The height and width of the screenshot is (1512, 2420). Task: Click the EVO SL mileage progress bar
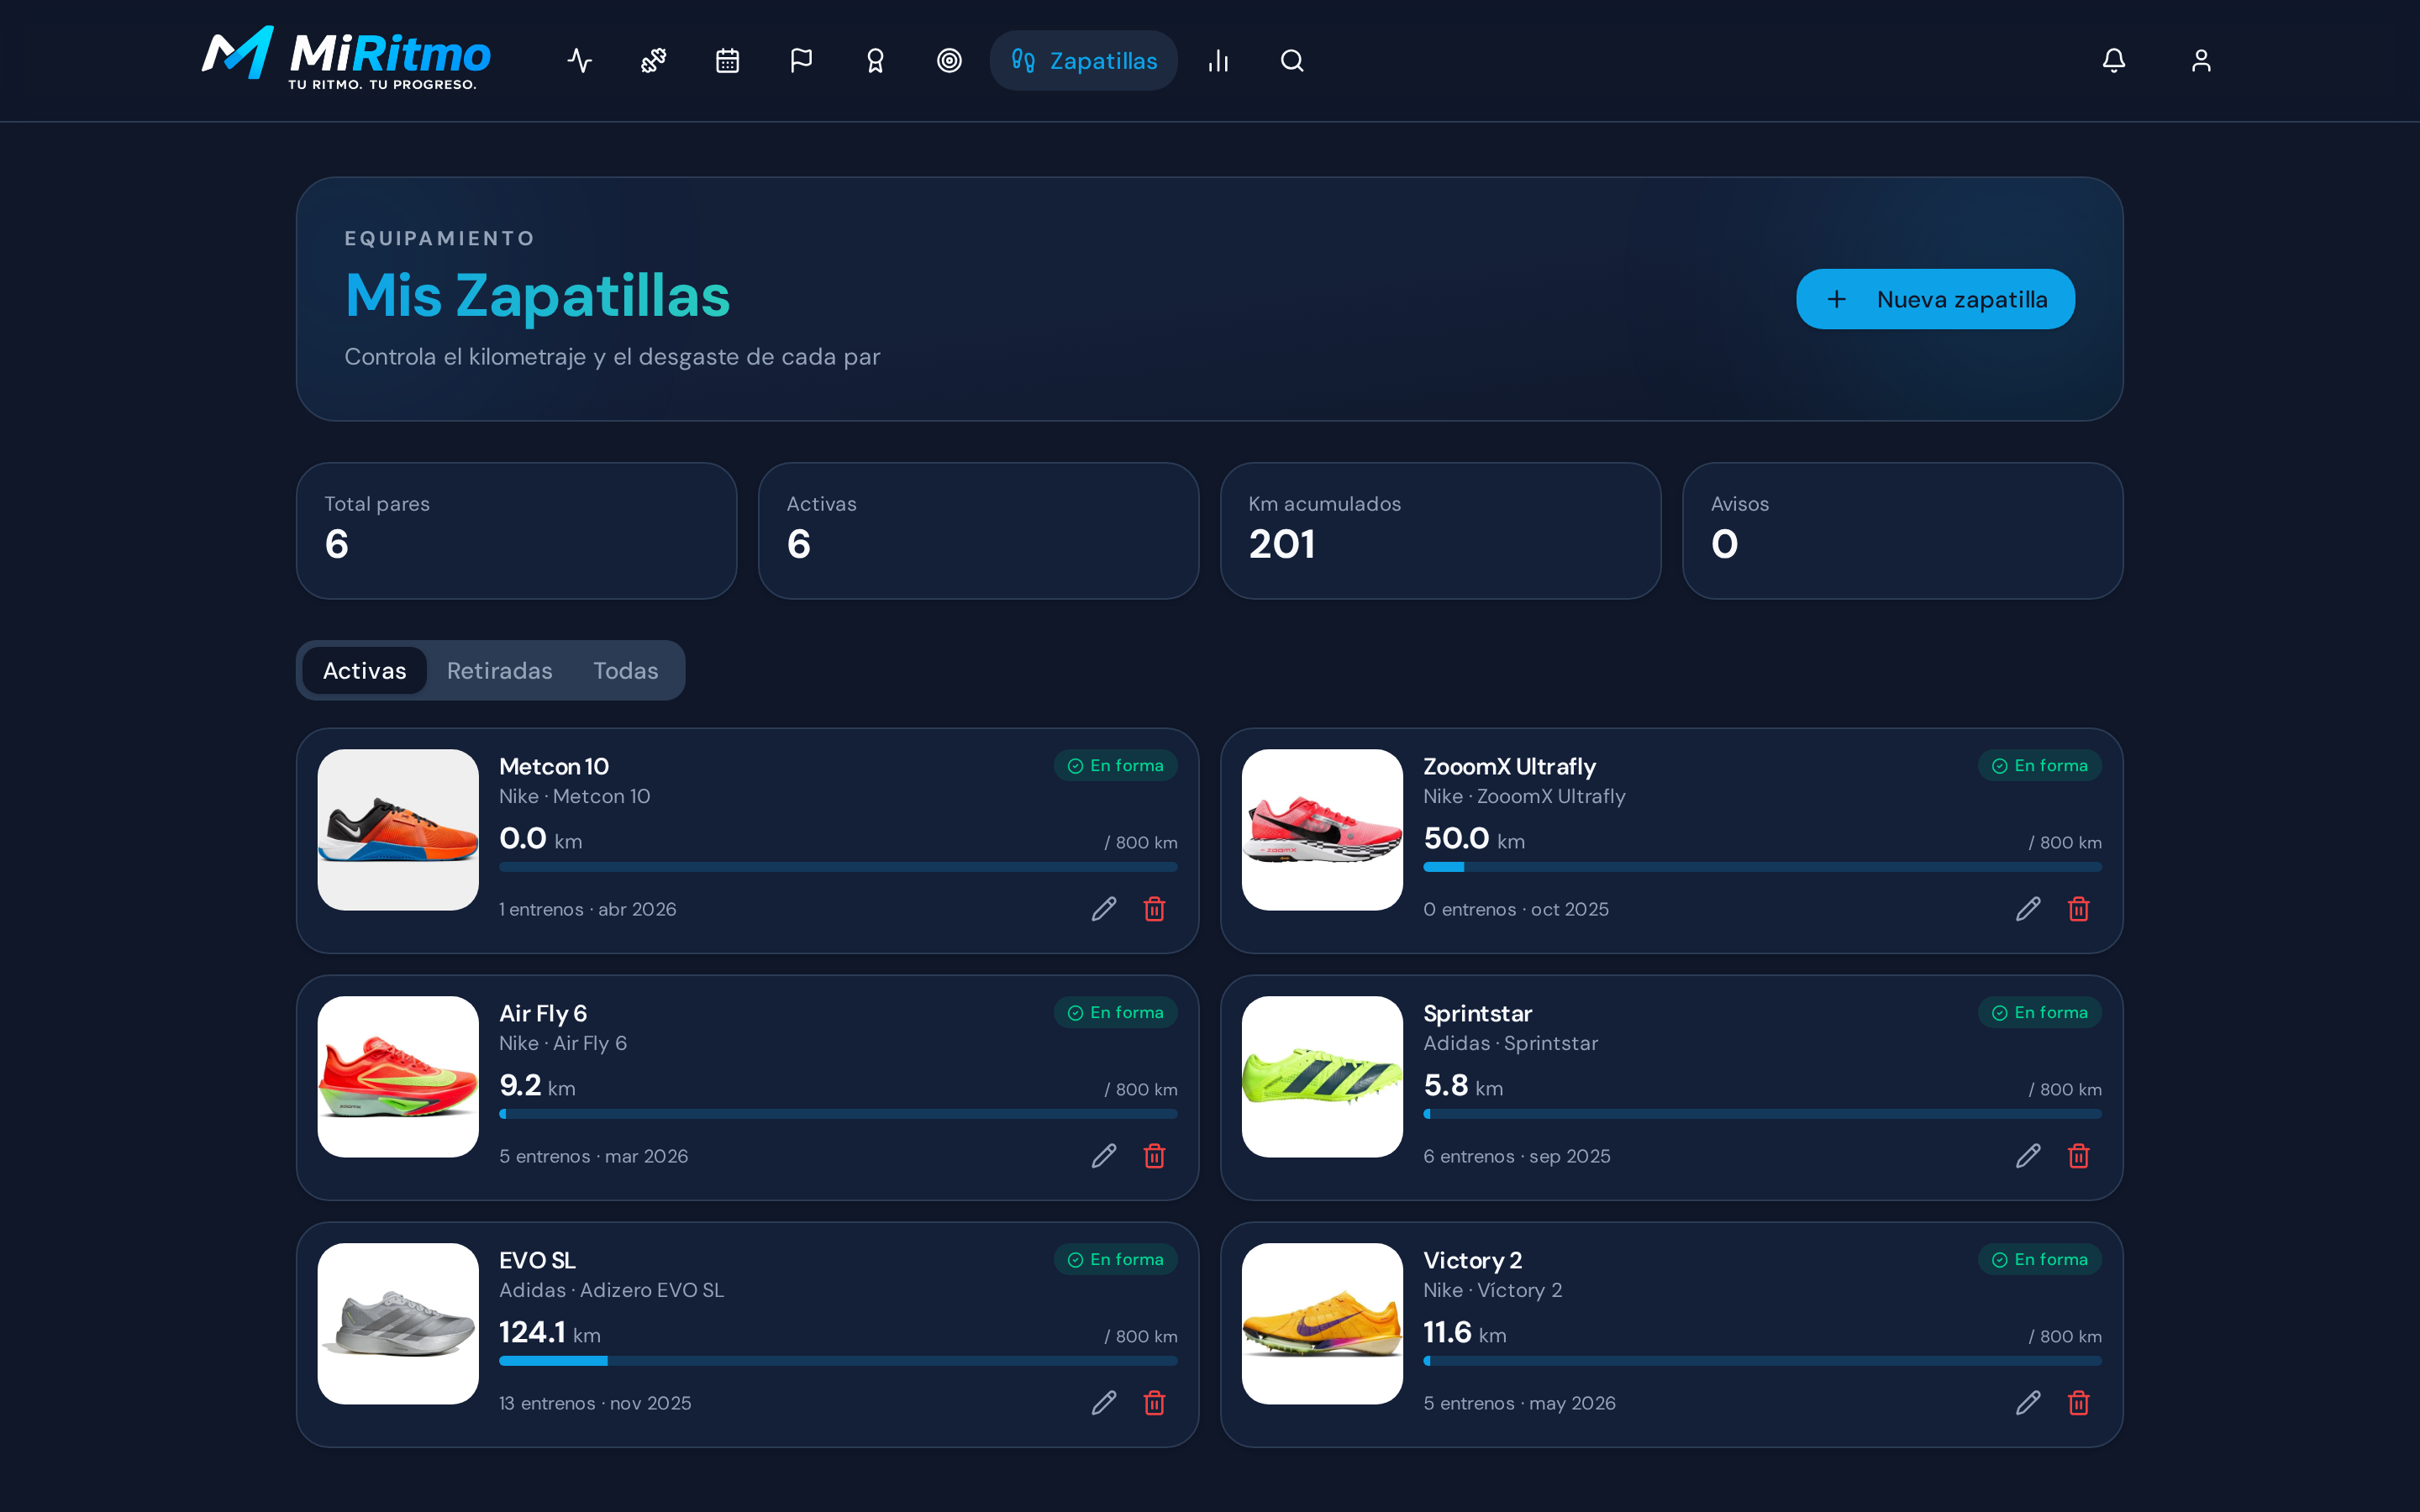pyautogui.click(x=838, y=1361)
